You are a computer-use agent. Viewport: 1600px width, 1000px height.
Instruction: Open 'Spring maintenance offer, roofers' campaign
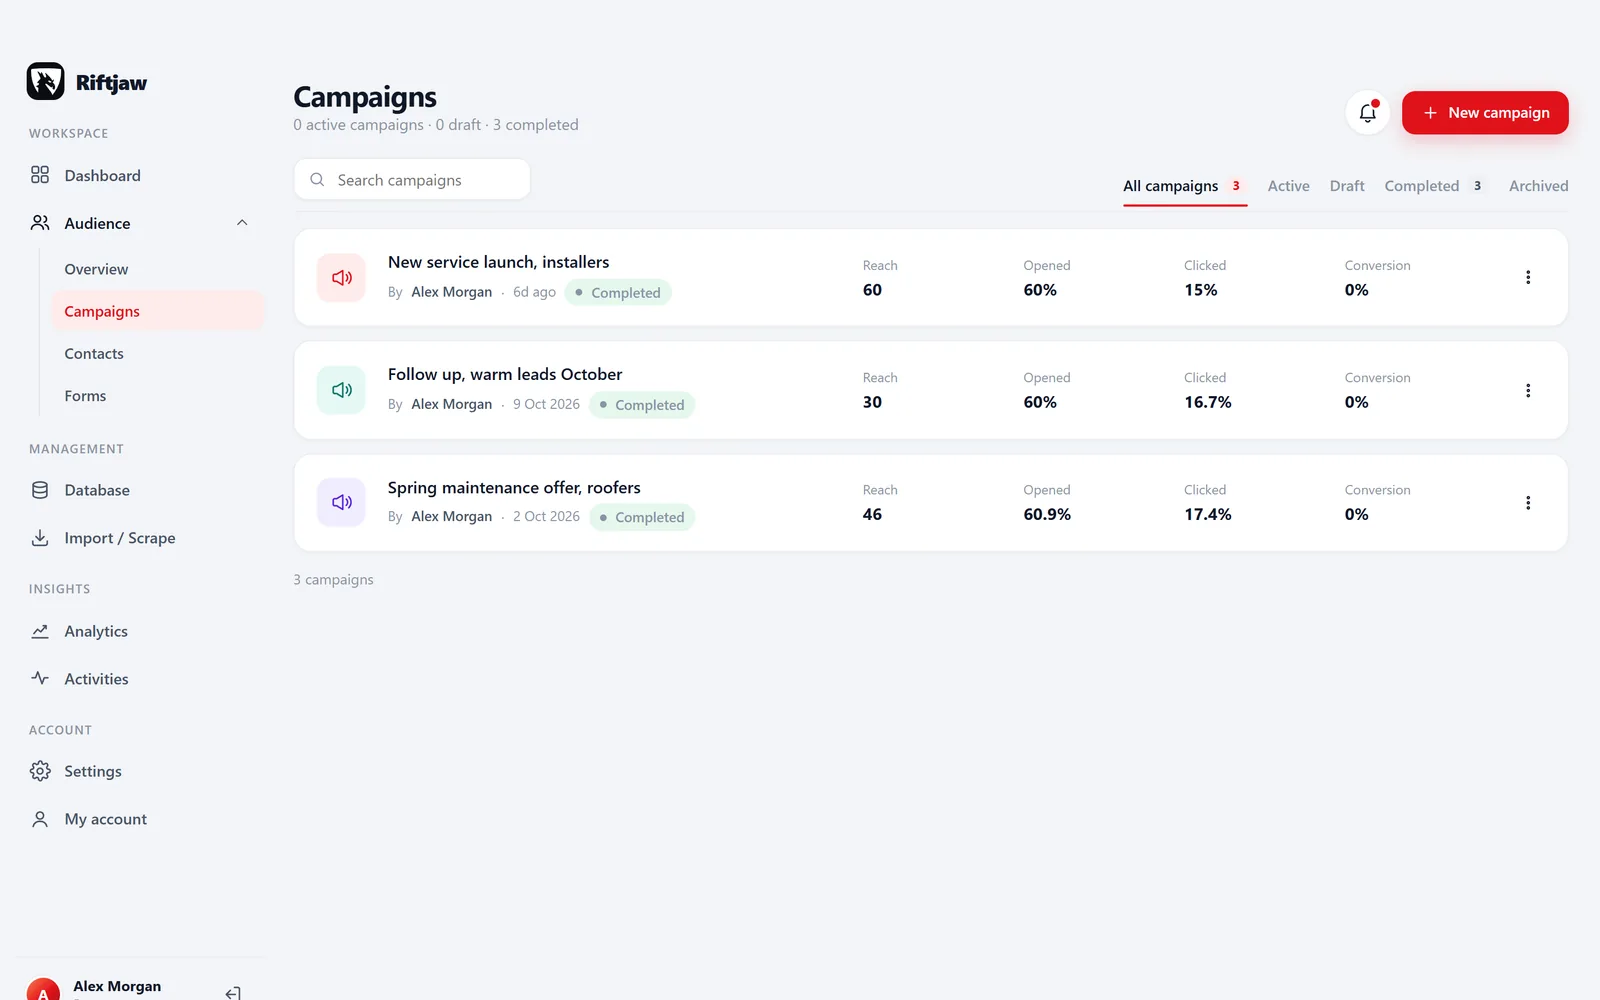coord(514,487)
